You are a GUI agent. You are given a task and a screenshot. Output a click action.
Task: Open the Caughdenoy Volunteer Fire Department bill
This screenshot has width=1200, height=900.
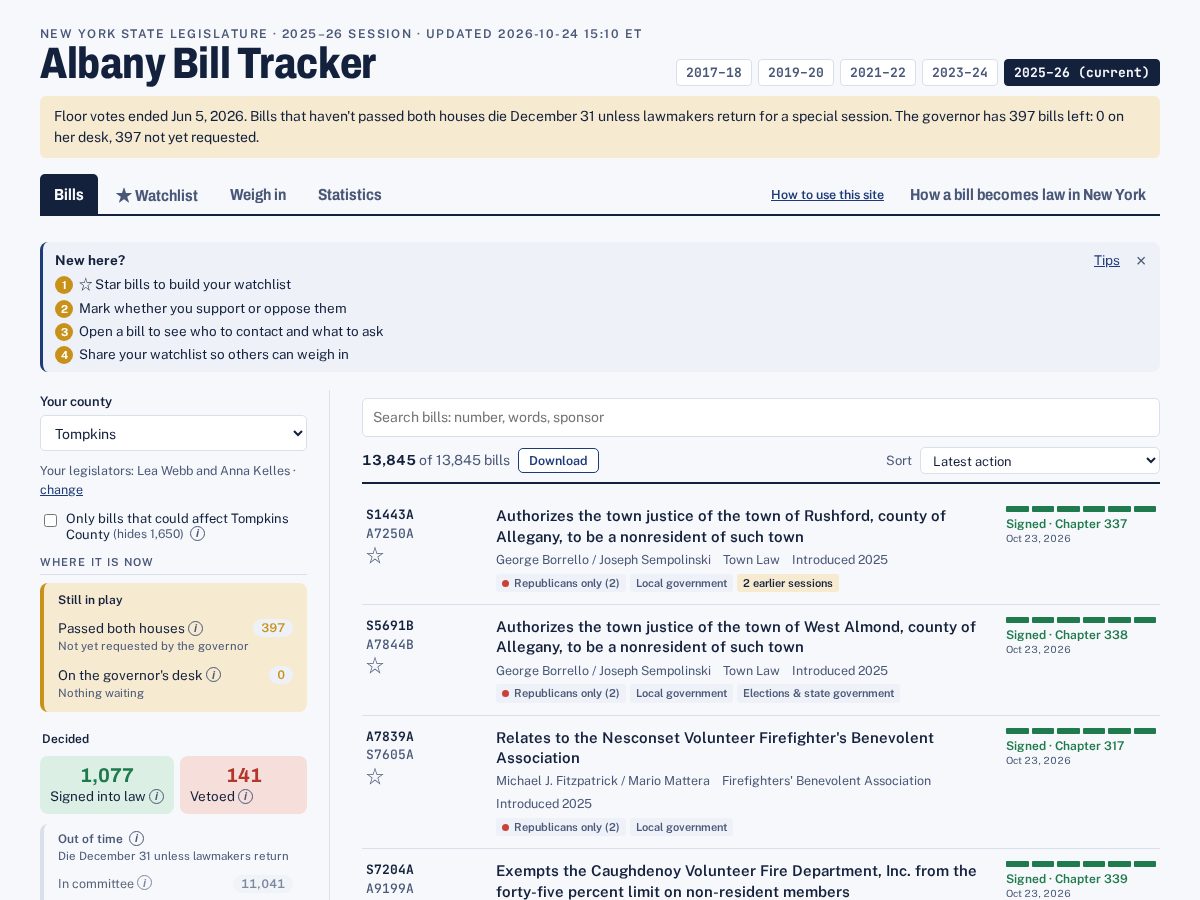pyautogui.click(x=736, y=881)
